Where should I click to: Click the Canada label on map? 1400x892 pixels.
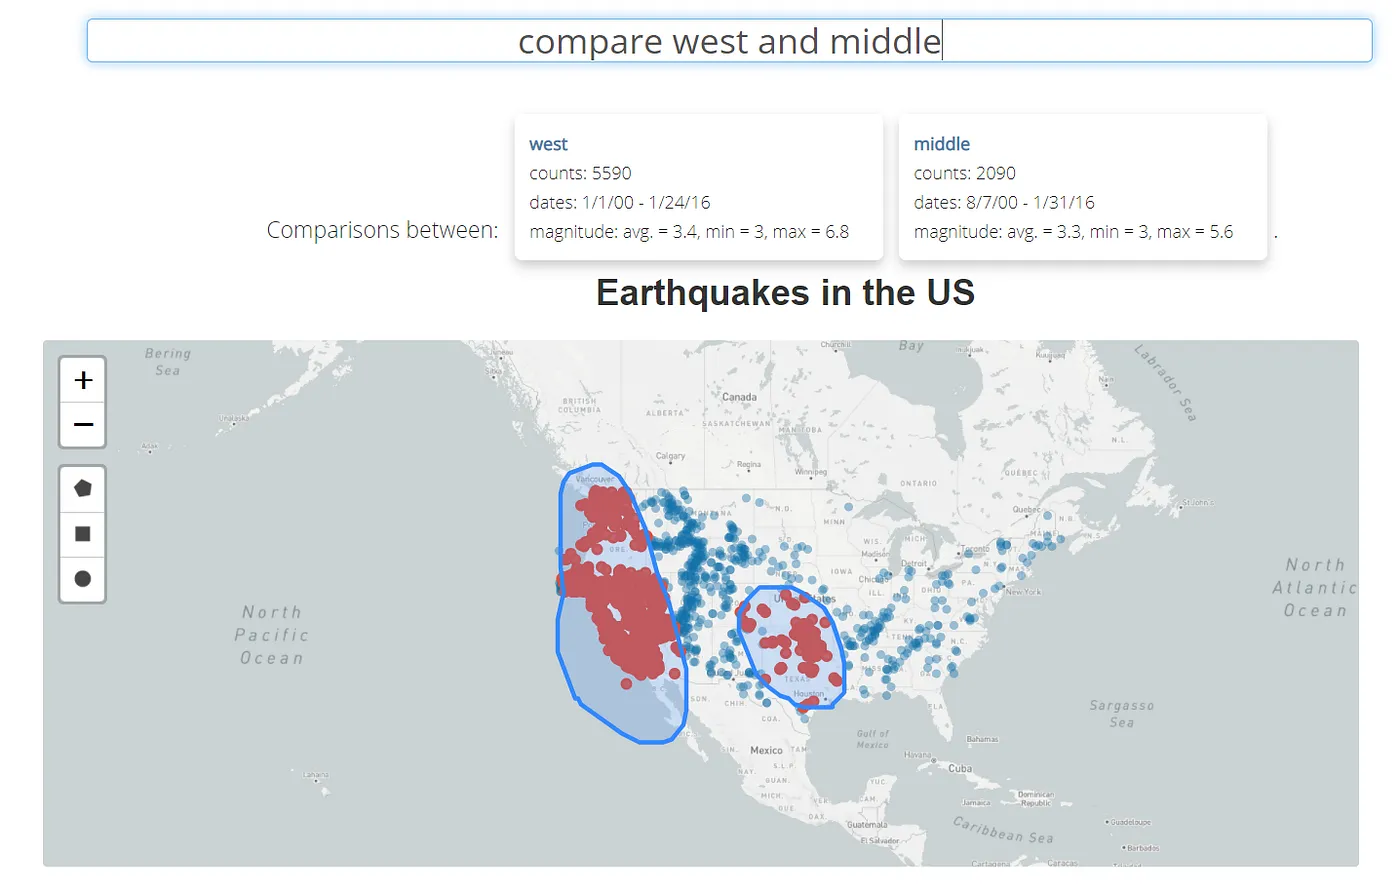[x=739, y=397]
